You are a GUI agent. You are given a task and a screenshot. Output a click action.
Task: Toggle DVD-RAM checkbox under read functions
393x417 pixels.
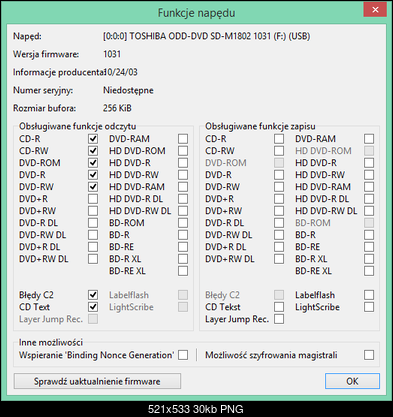[x=183, y=139]
